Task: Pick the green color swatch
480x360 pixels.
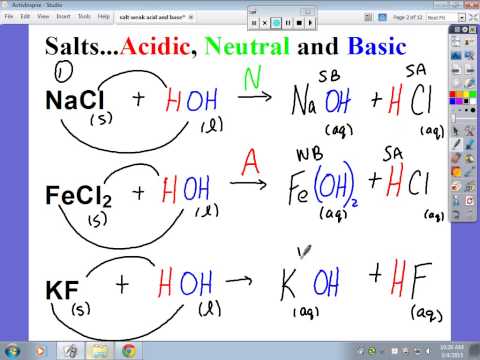Action: pyautogui.click(x=473, y=94)
